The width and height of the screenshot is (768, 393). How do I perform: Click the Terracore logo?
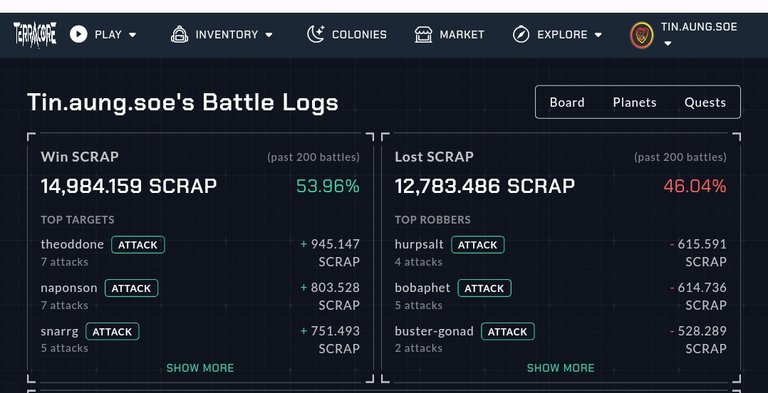point(34,34)
